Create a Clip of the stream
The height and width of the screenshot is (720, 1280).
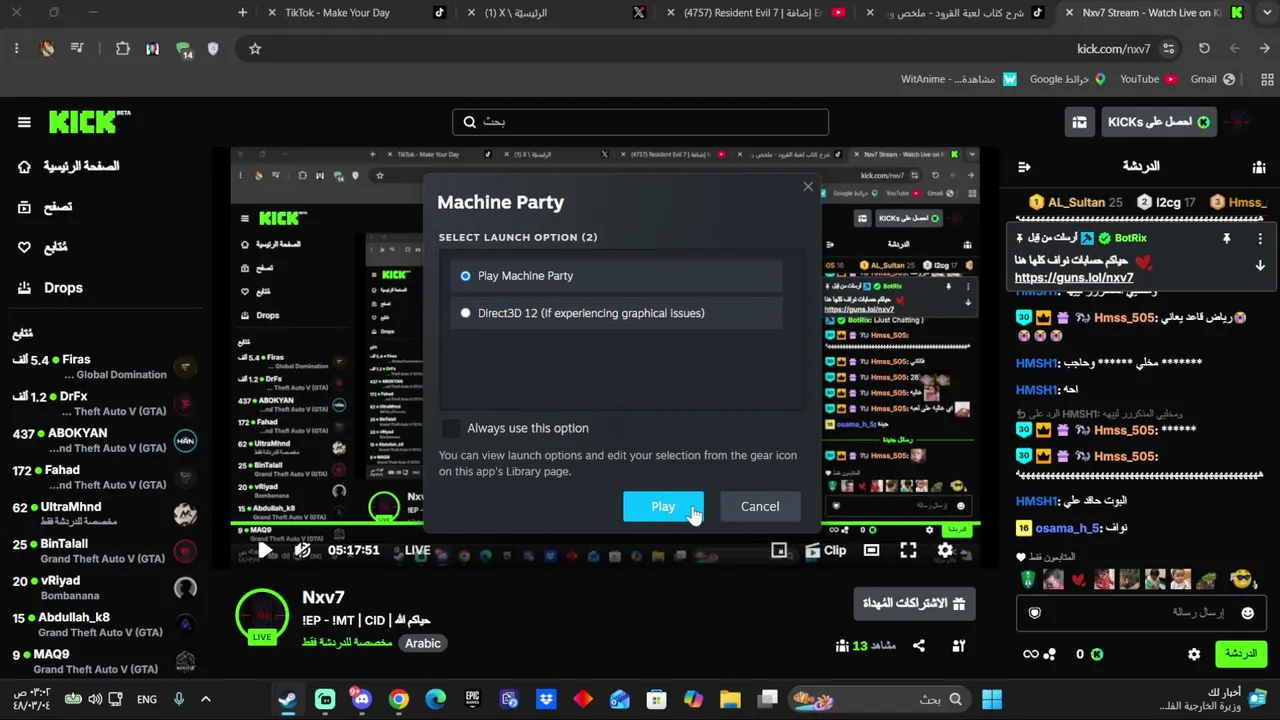[826, 550]
